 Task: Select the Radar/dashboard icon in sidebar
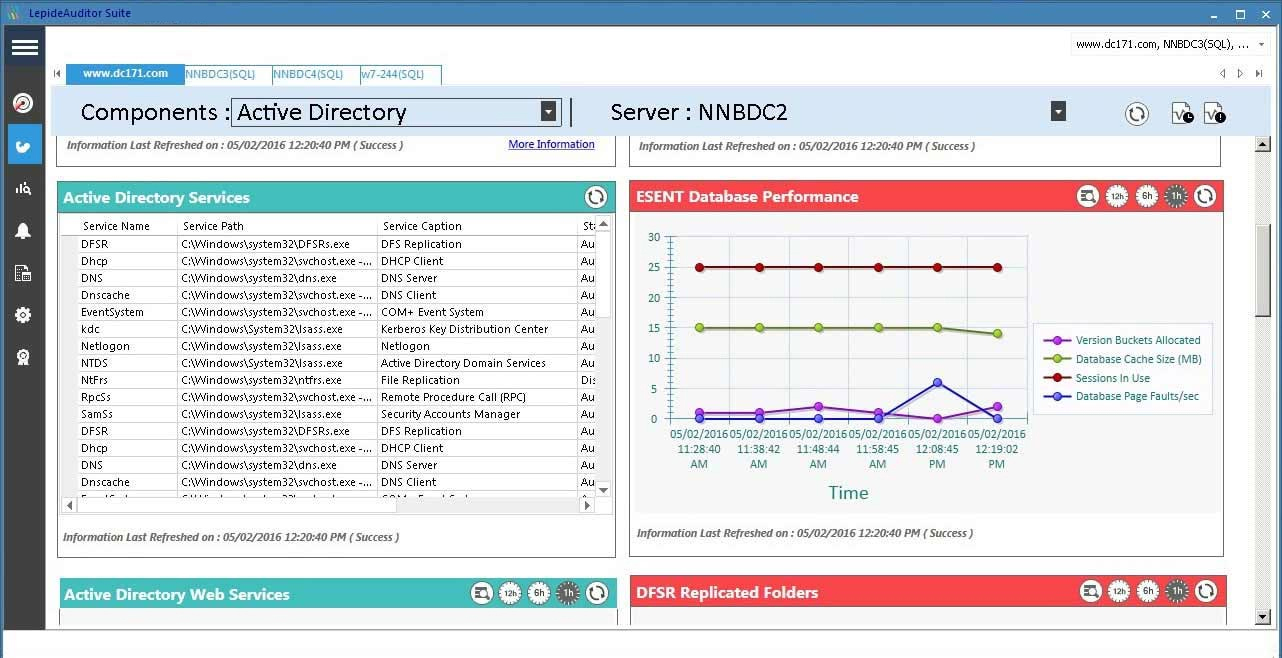[x=22, y=102]
